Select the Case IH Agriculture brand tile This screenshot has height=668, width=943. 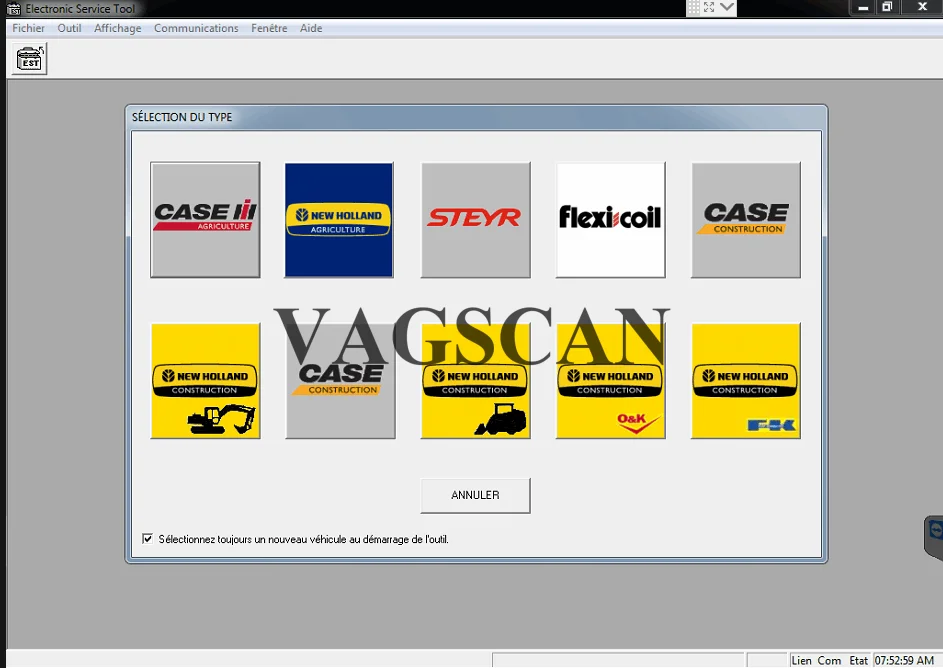click(x=205, y=220)
